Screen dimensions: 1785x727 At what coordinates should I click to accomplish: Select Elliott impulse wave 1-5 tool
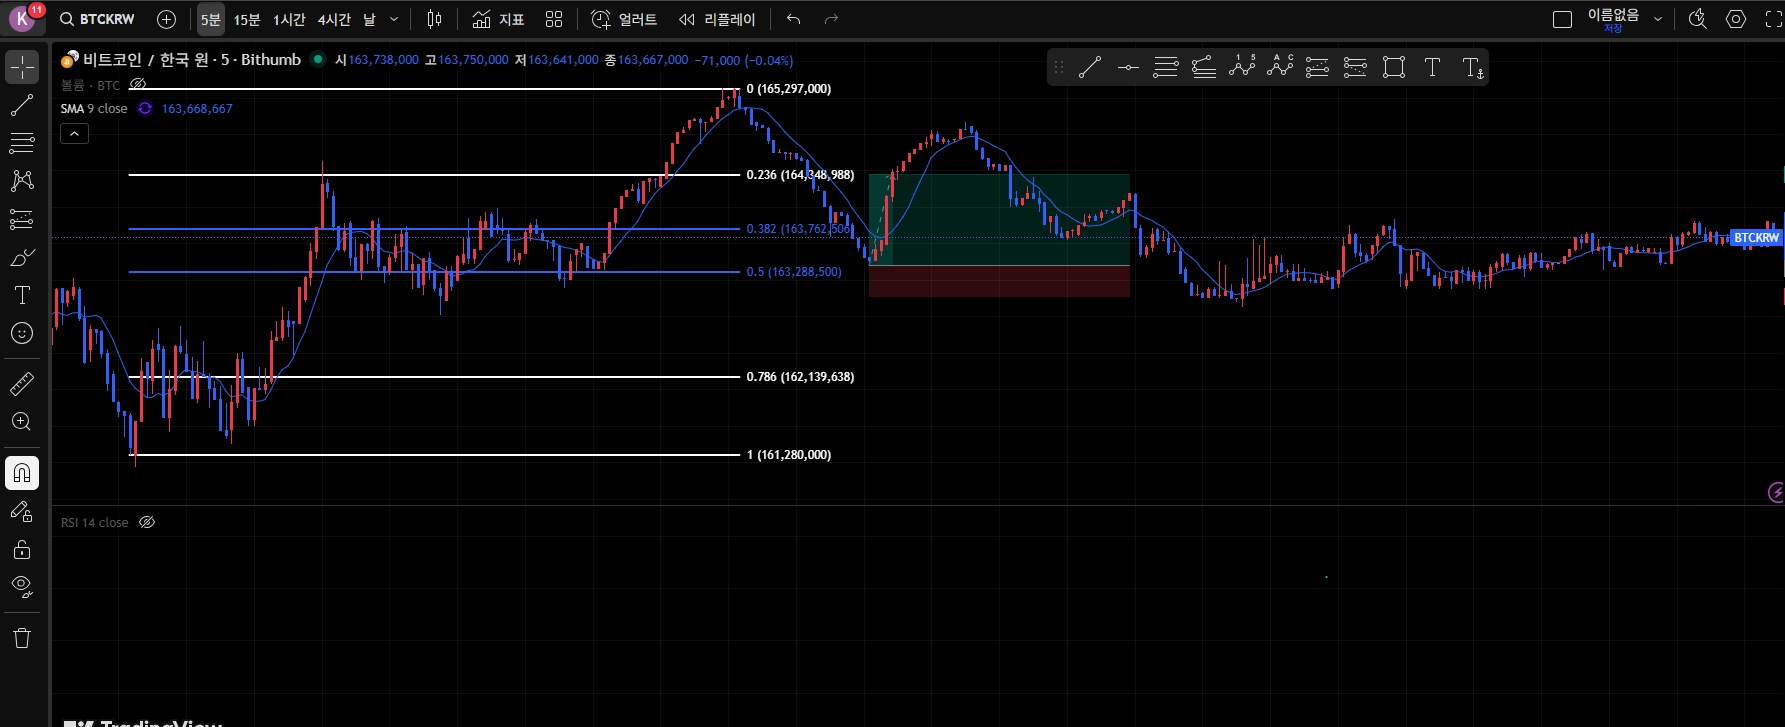[1242, 67]
